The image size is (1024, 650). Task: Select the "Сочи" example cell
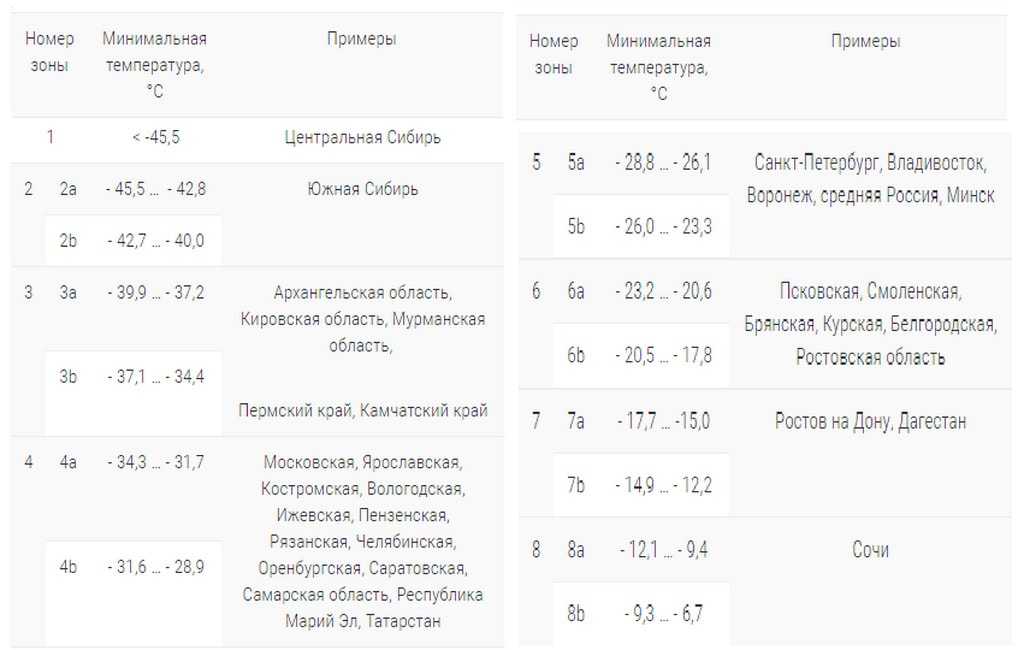point(870,550)
